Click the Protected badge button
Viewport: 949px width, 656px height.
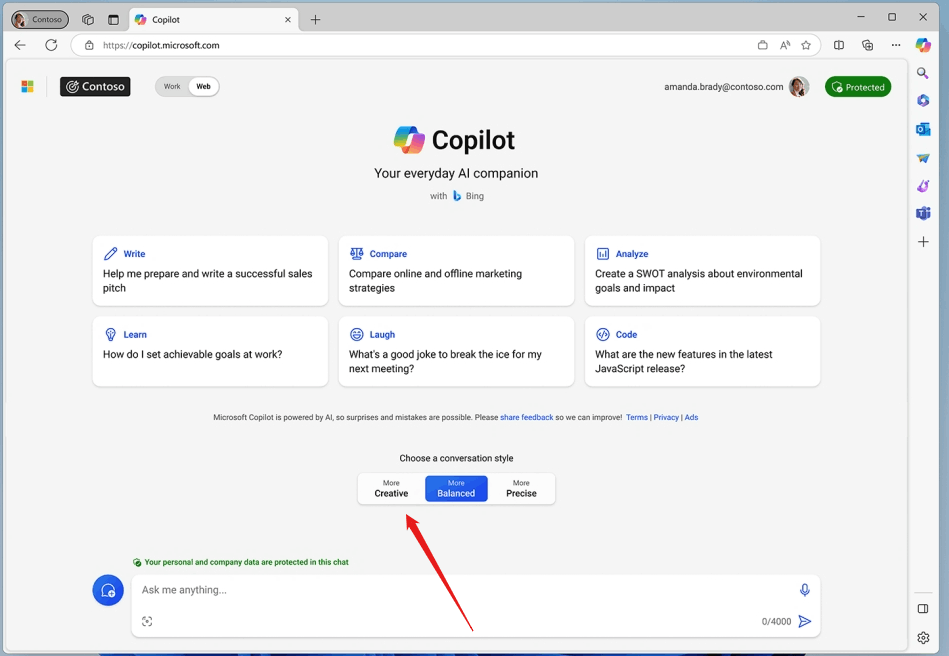click(x=858, y=87)
